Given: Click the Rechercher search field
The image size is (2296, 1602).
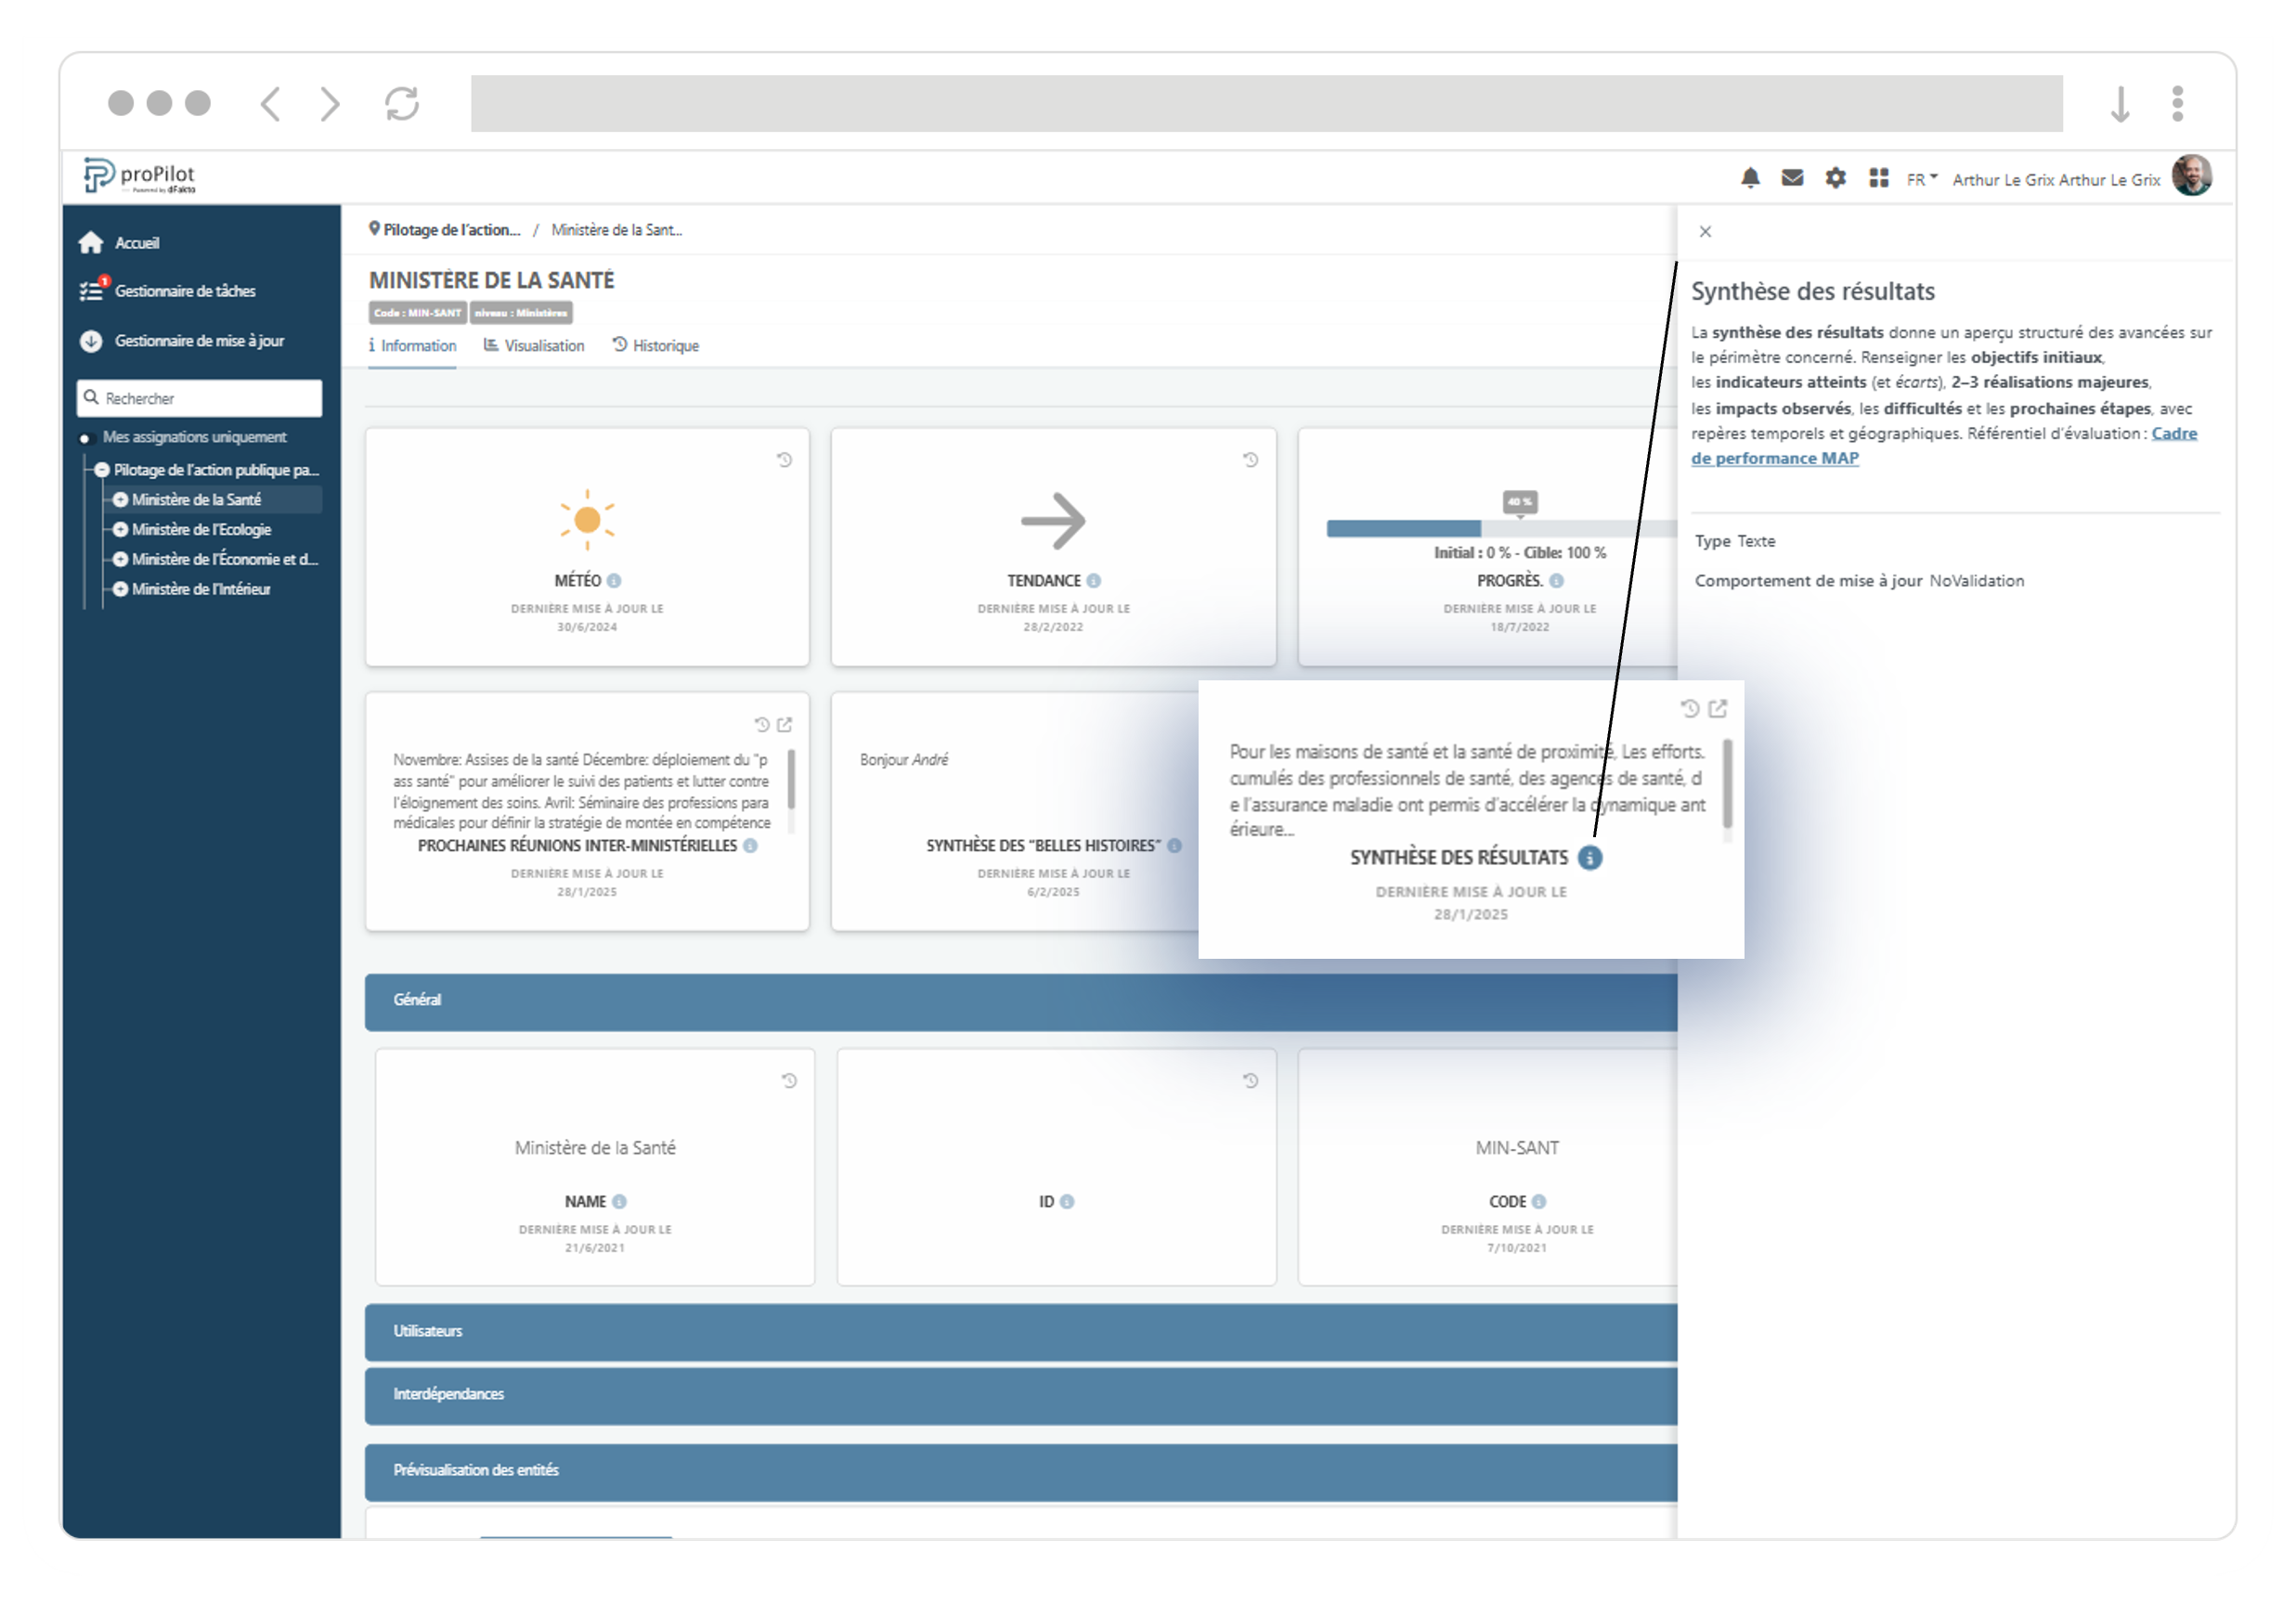Looking at the screenshot, I should pyautogui.click(x=200, y=398).
